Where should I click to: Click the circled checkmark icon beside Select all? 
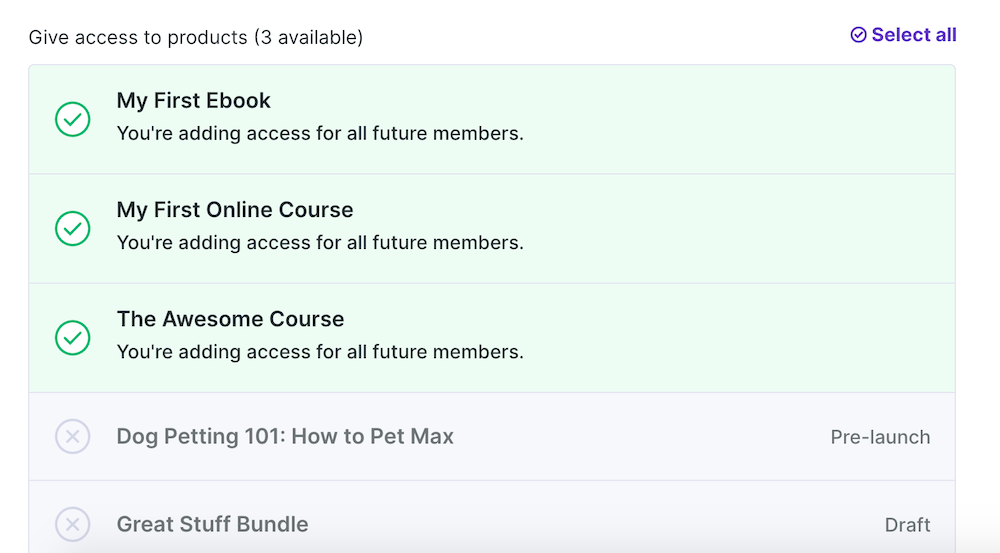click(x=858, y=35)
